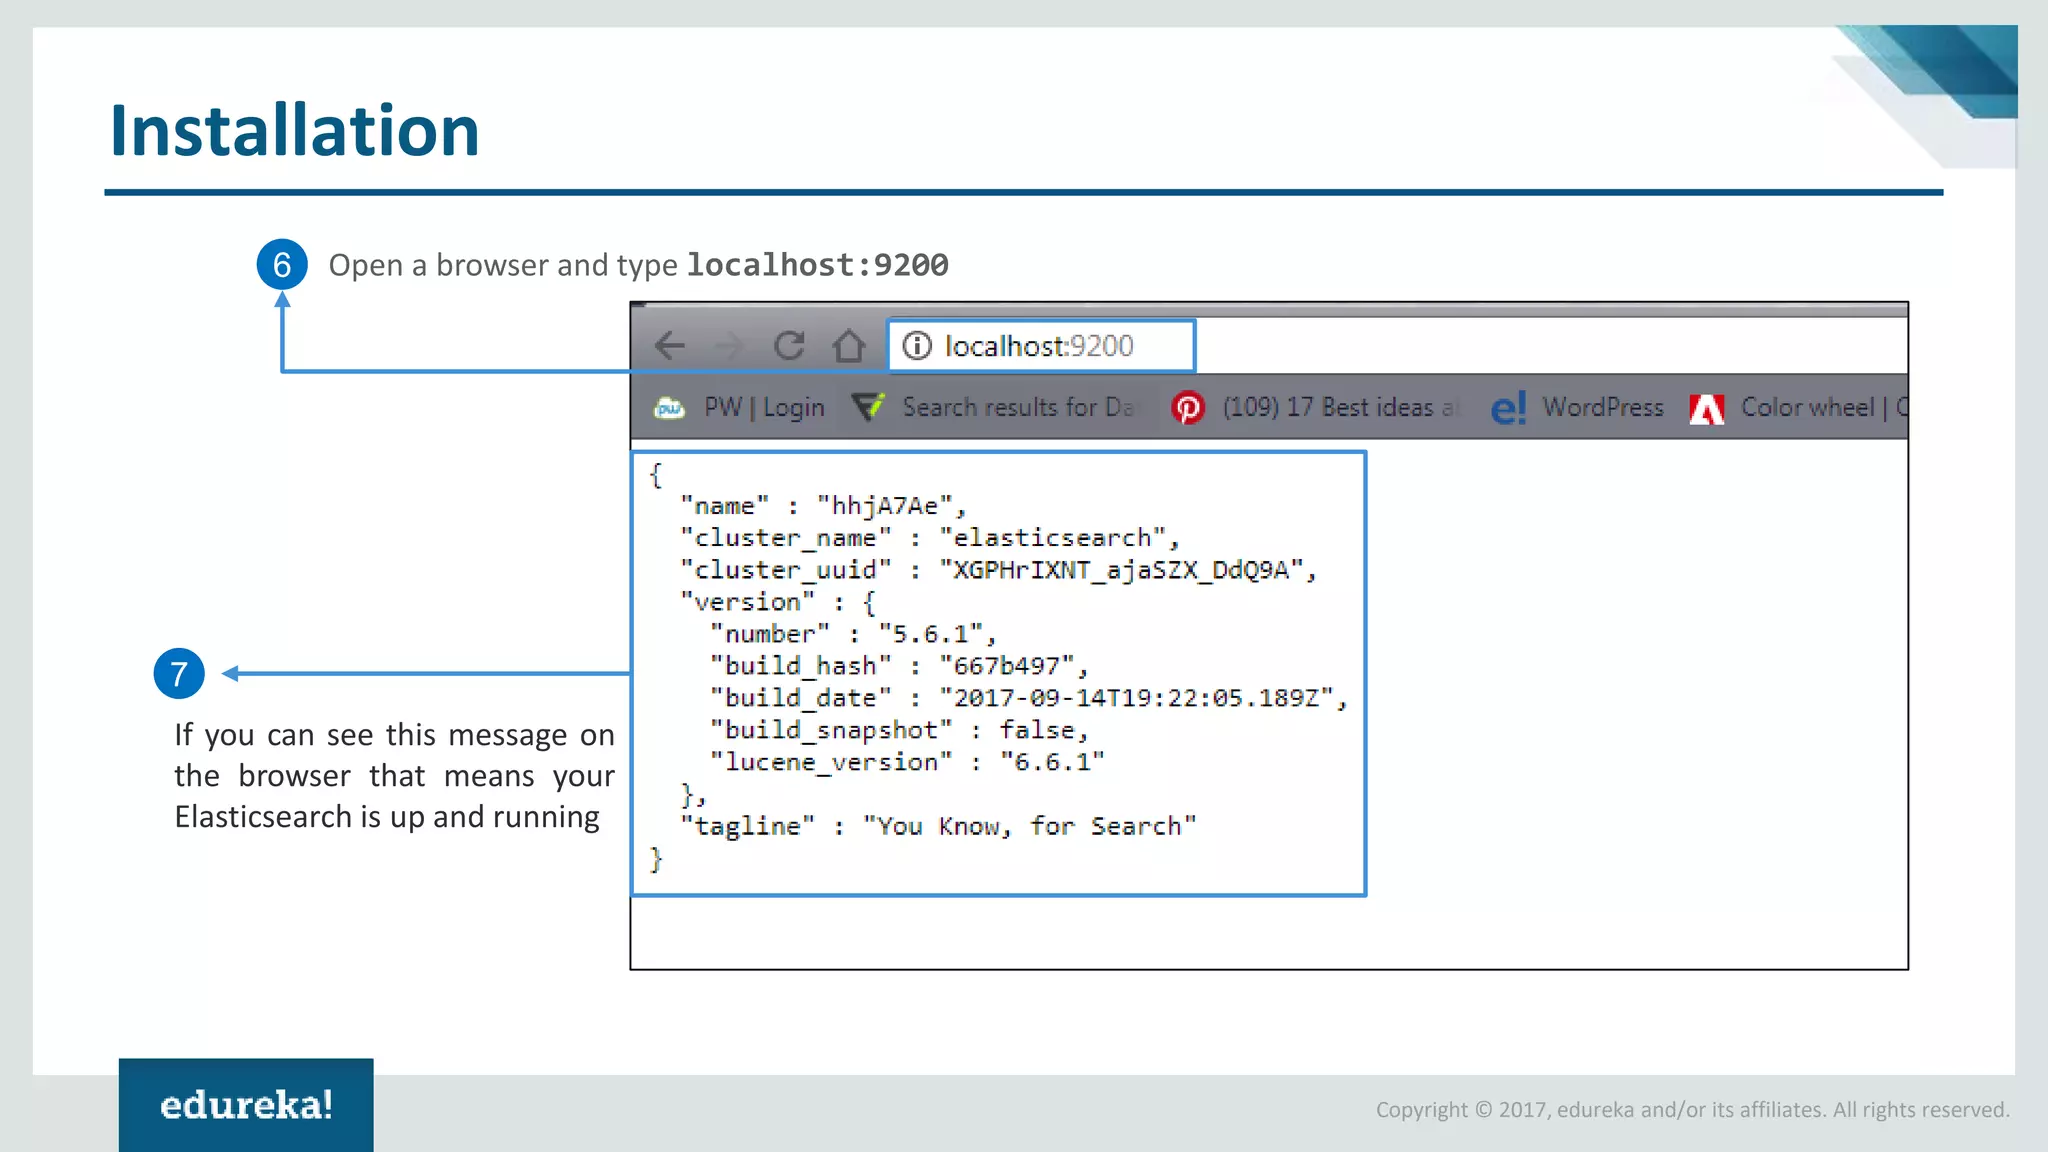The image size is (2048, 1152).
Task: Open the WordPress bookmark
Action: pos(1602,408)
